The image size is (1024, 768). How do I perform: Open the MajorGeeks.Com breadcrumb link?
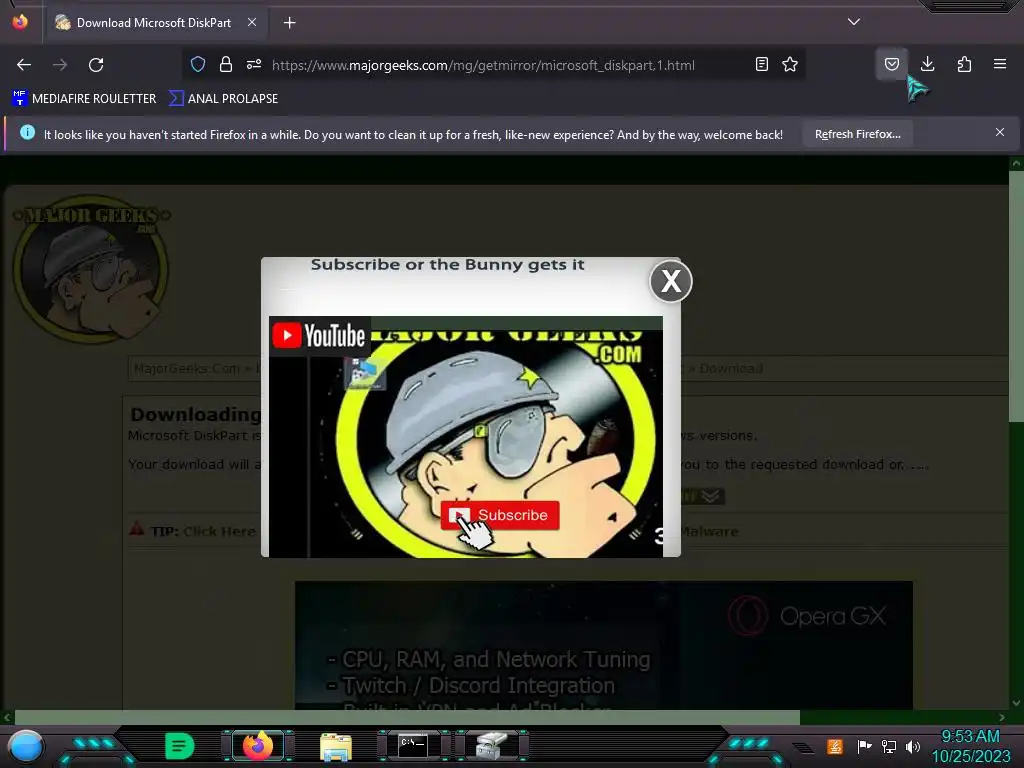pyautogui.click(x=186, y=368)
